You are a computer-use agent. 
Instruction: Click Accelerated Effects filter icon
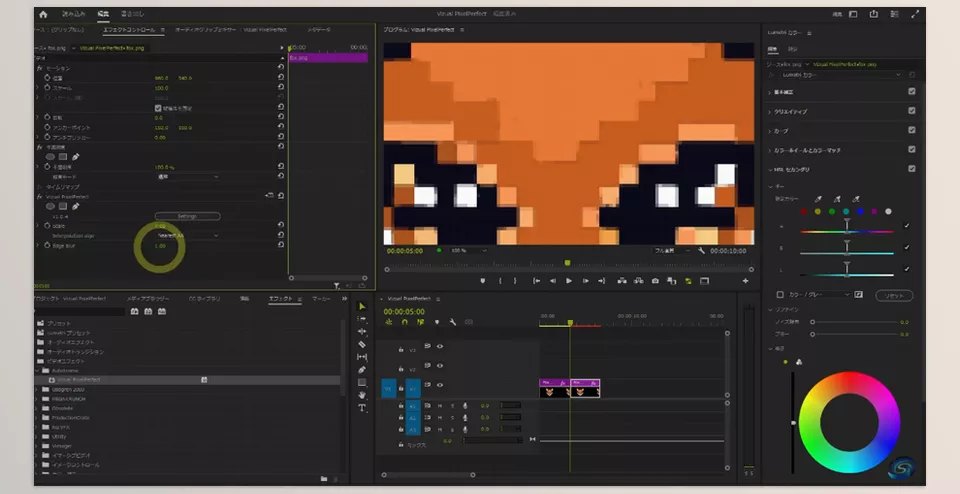pos(134,312)
